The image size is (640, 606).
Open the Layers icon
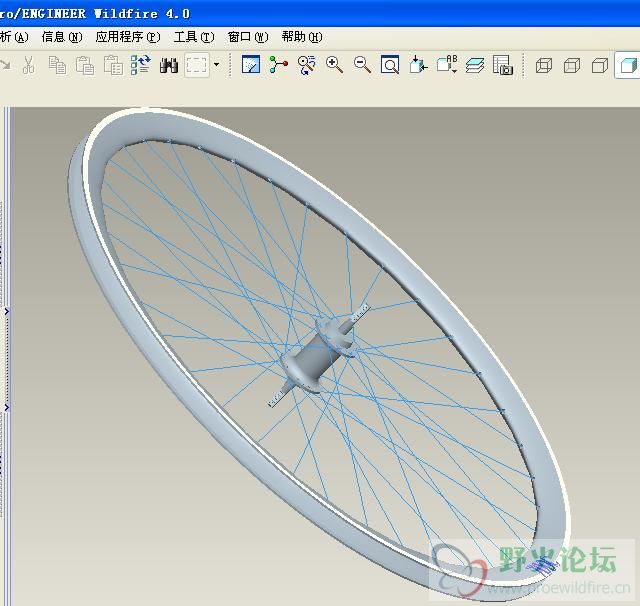coord(475,65)
